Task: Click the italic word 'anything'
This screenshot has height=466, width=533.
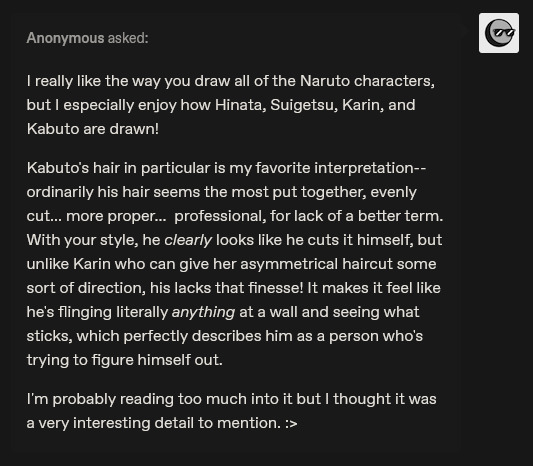Action: click(203, 312)
